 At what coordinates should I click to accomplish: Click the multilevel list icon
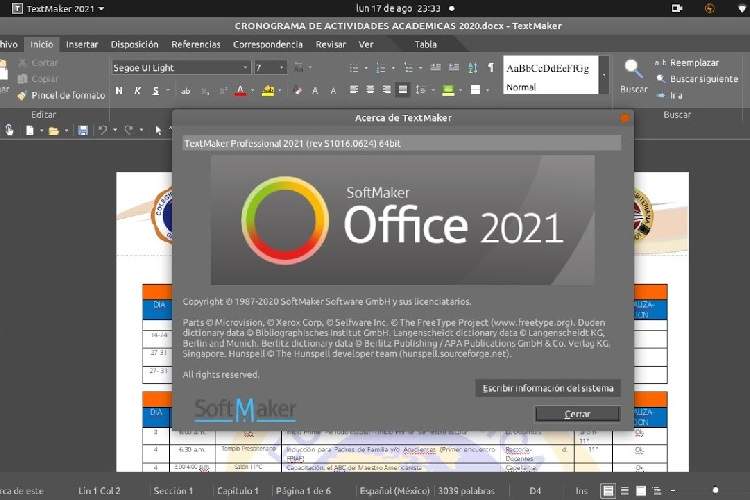(408, 68)
